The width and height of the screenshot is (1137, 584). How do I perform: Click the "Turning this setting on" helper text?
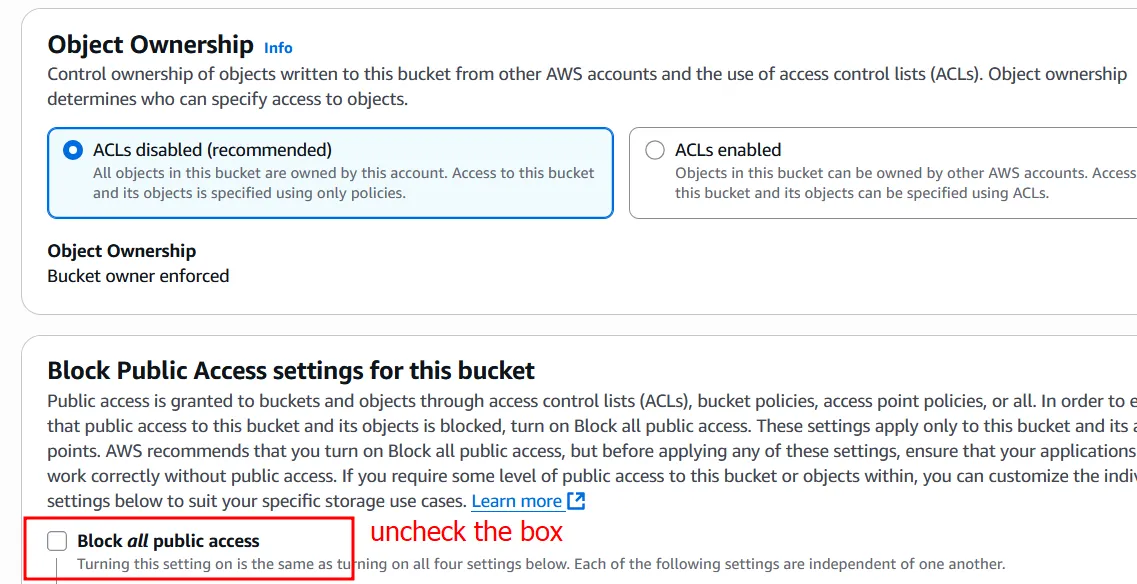pyautogui.click(x=540, y=564)
